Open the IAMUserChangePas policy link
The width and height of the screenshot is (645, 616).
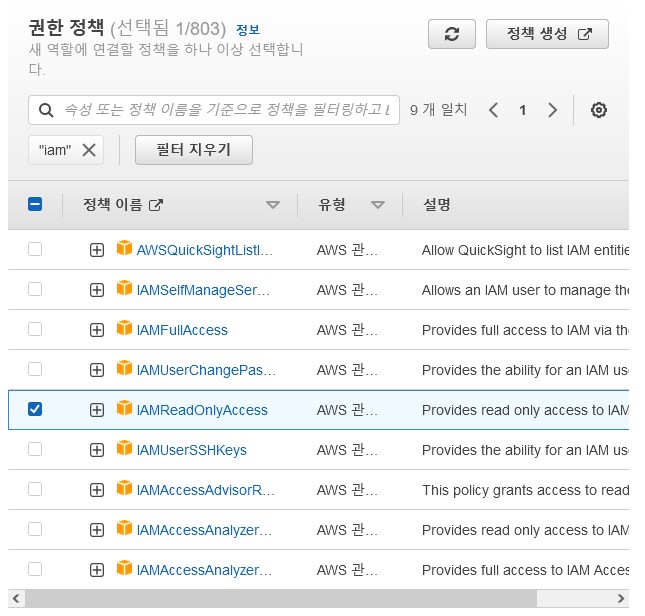point(206,370)
